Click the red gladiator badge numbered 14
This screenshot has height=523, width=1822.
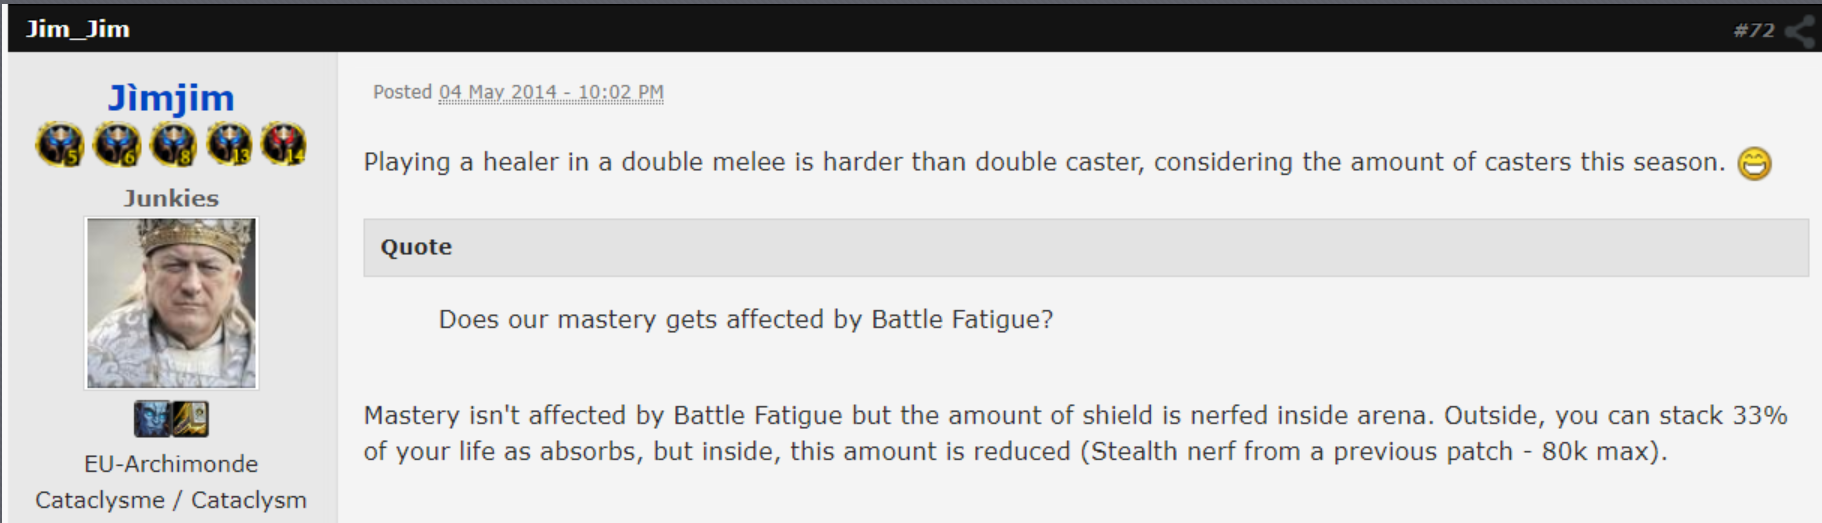(x=284, y=145)
